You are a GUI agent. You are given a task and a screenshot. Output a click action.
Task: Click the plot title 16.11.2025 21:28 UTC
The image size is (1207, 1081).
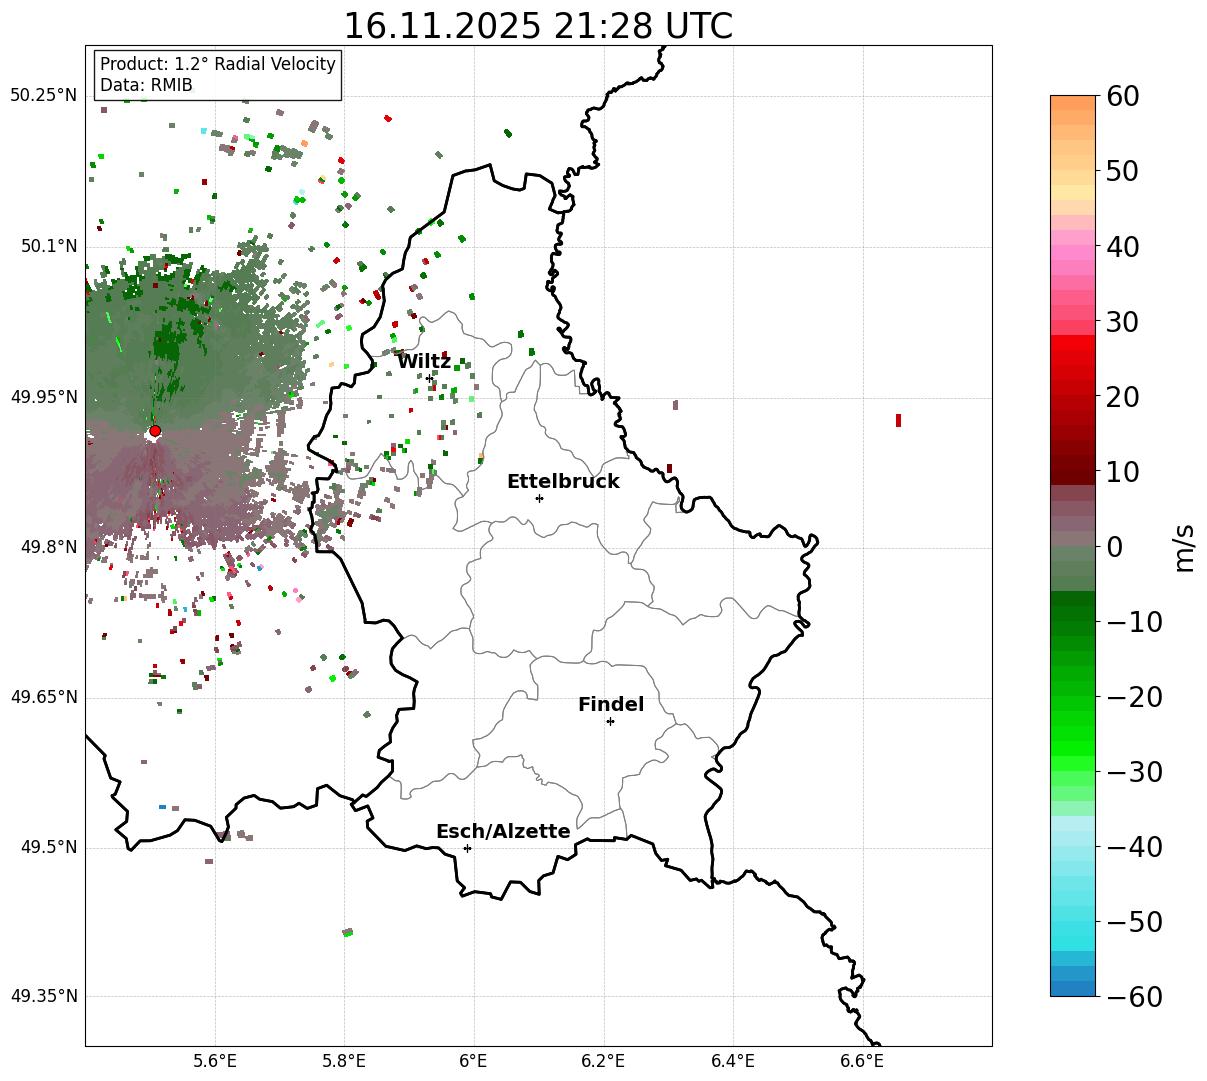[x=538, y=25]
